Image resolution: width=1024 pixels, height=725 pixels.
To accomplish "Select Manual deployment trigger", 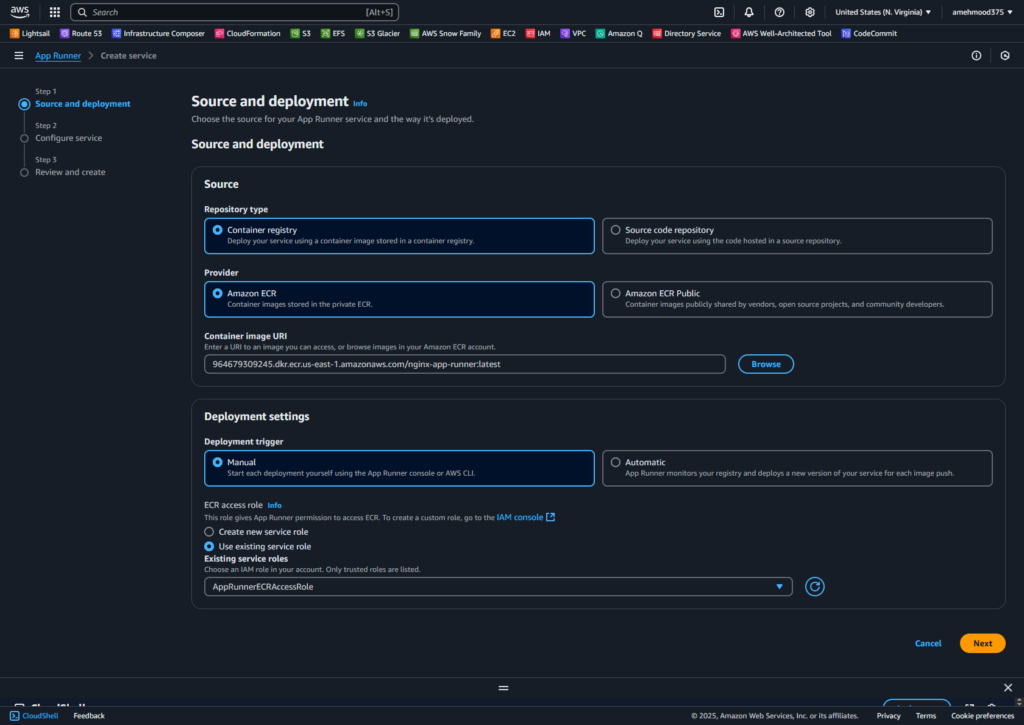I will click(399, 468).
